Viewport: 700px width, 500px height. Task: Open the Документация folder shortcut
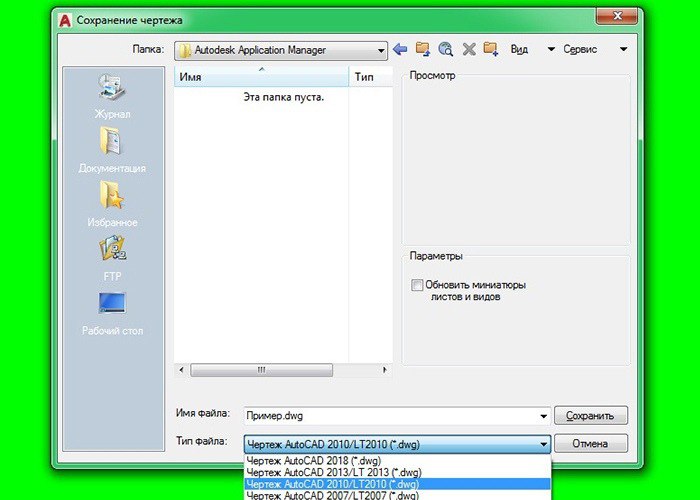(112, 150)
